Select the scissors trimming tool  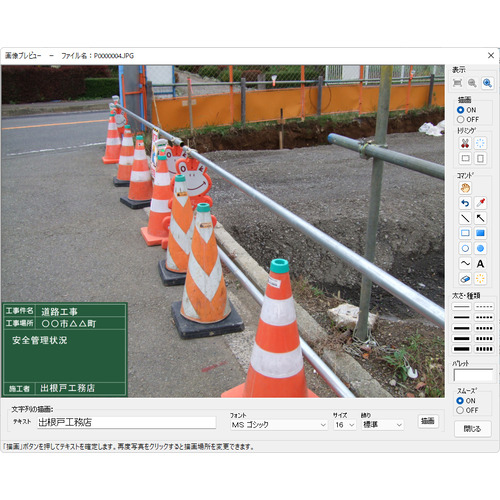pyautogui.click(x=465, y=143)
